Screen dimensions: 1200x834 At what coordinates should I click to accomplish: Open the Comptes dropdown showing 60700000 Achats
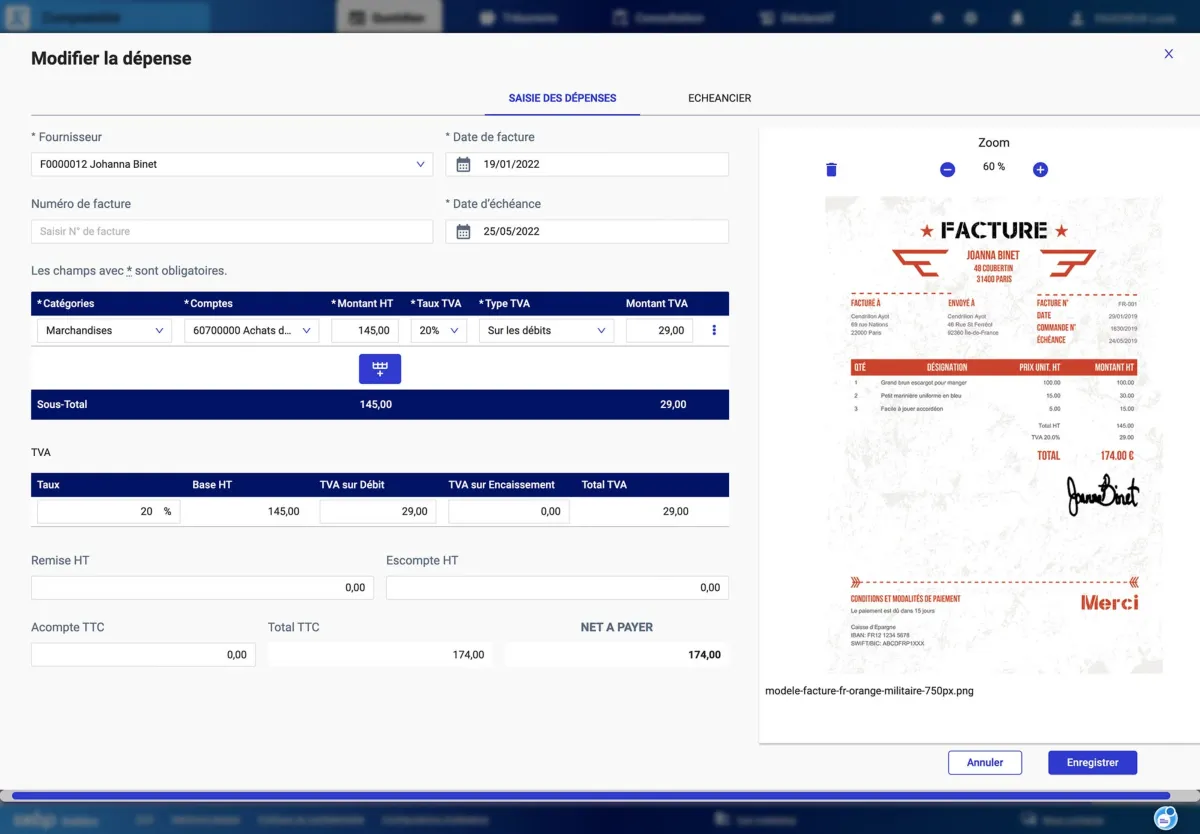pos(252,330)
